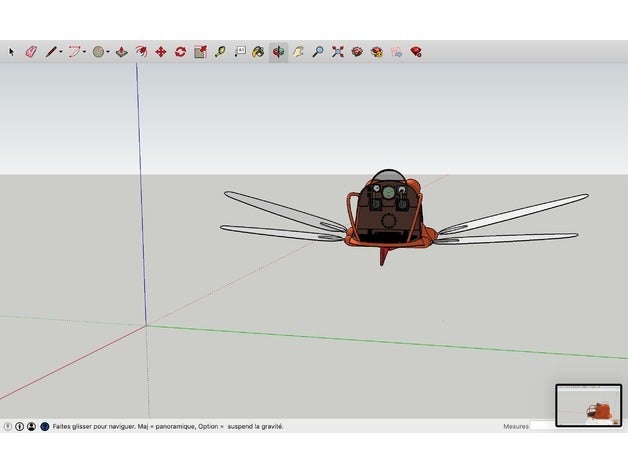This screenshot has width=628, height=472.
Task: Activate the Paint Bucket tool
Action: pyautogui.click(x=258, y=51)
